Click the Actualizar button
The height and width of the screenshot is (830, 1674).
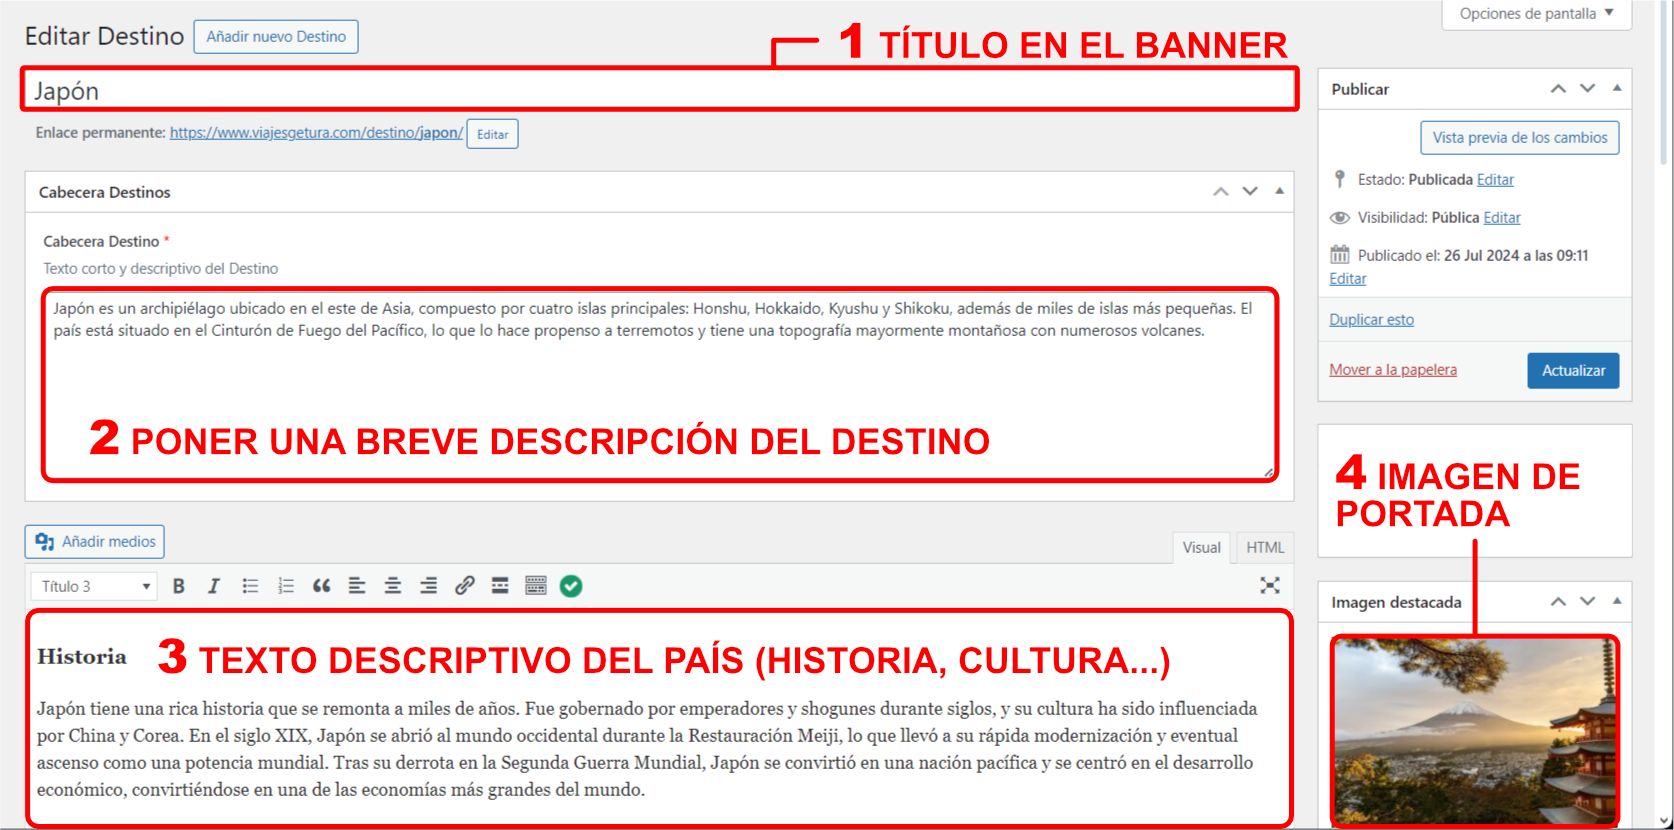(1573, 370)
